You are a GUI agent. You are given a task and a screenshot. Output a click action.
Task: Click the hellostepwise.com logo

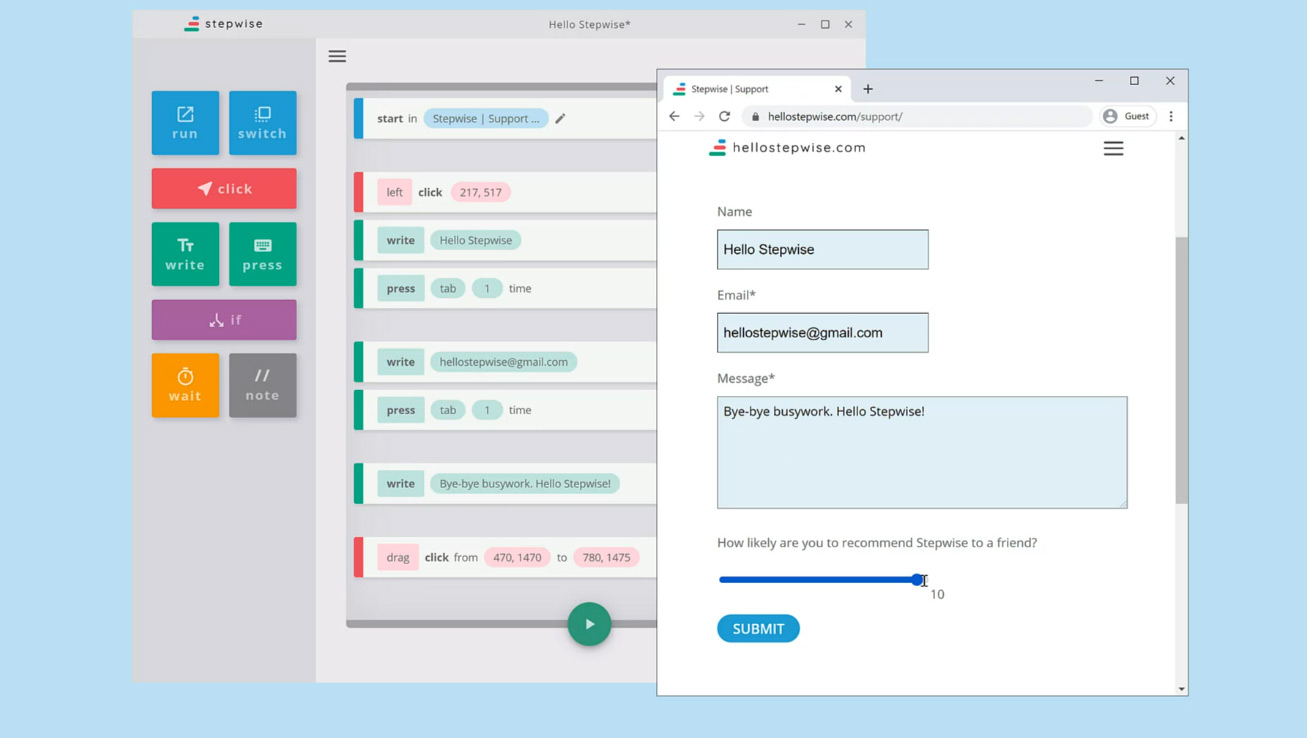click(x=787, y=148)
